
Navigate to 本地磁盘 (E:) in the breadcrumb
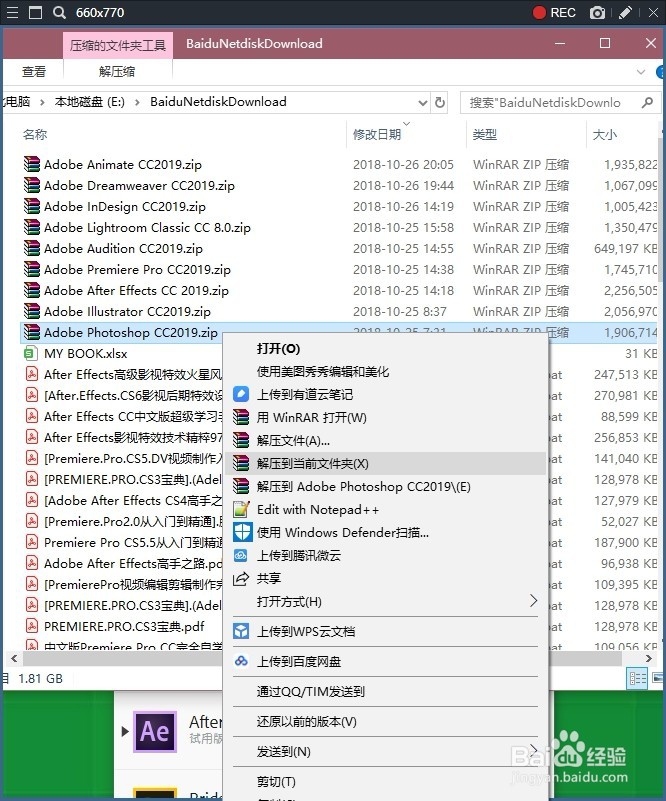[89, 102]
